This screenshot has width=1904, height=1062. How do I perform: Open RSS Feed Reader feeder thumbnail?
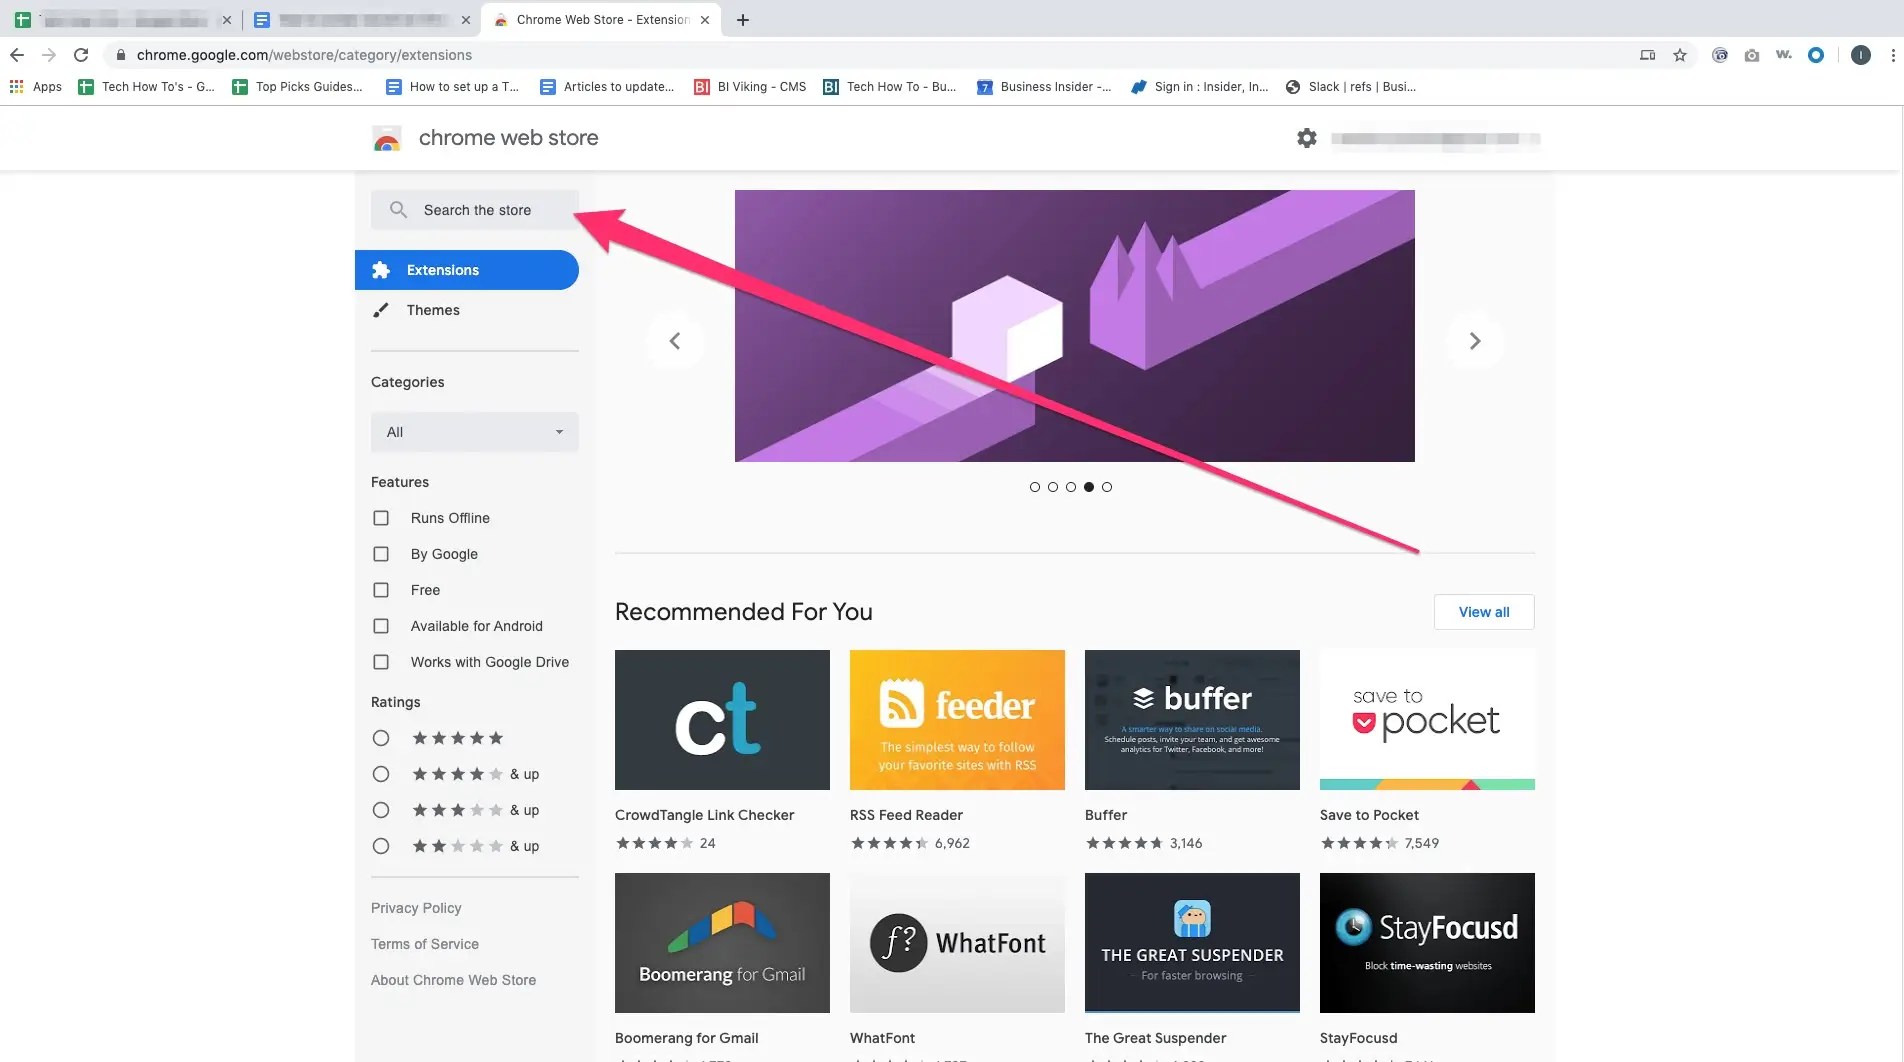click(957, 720)
